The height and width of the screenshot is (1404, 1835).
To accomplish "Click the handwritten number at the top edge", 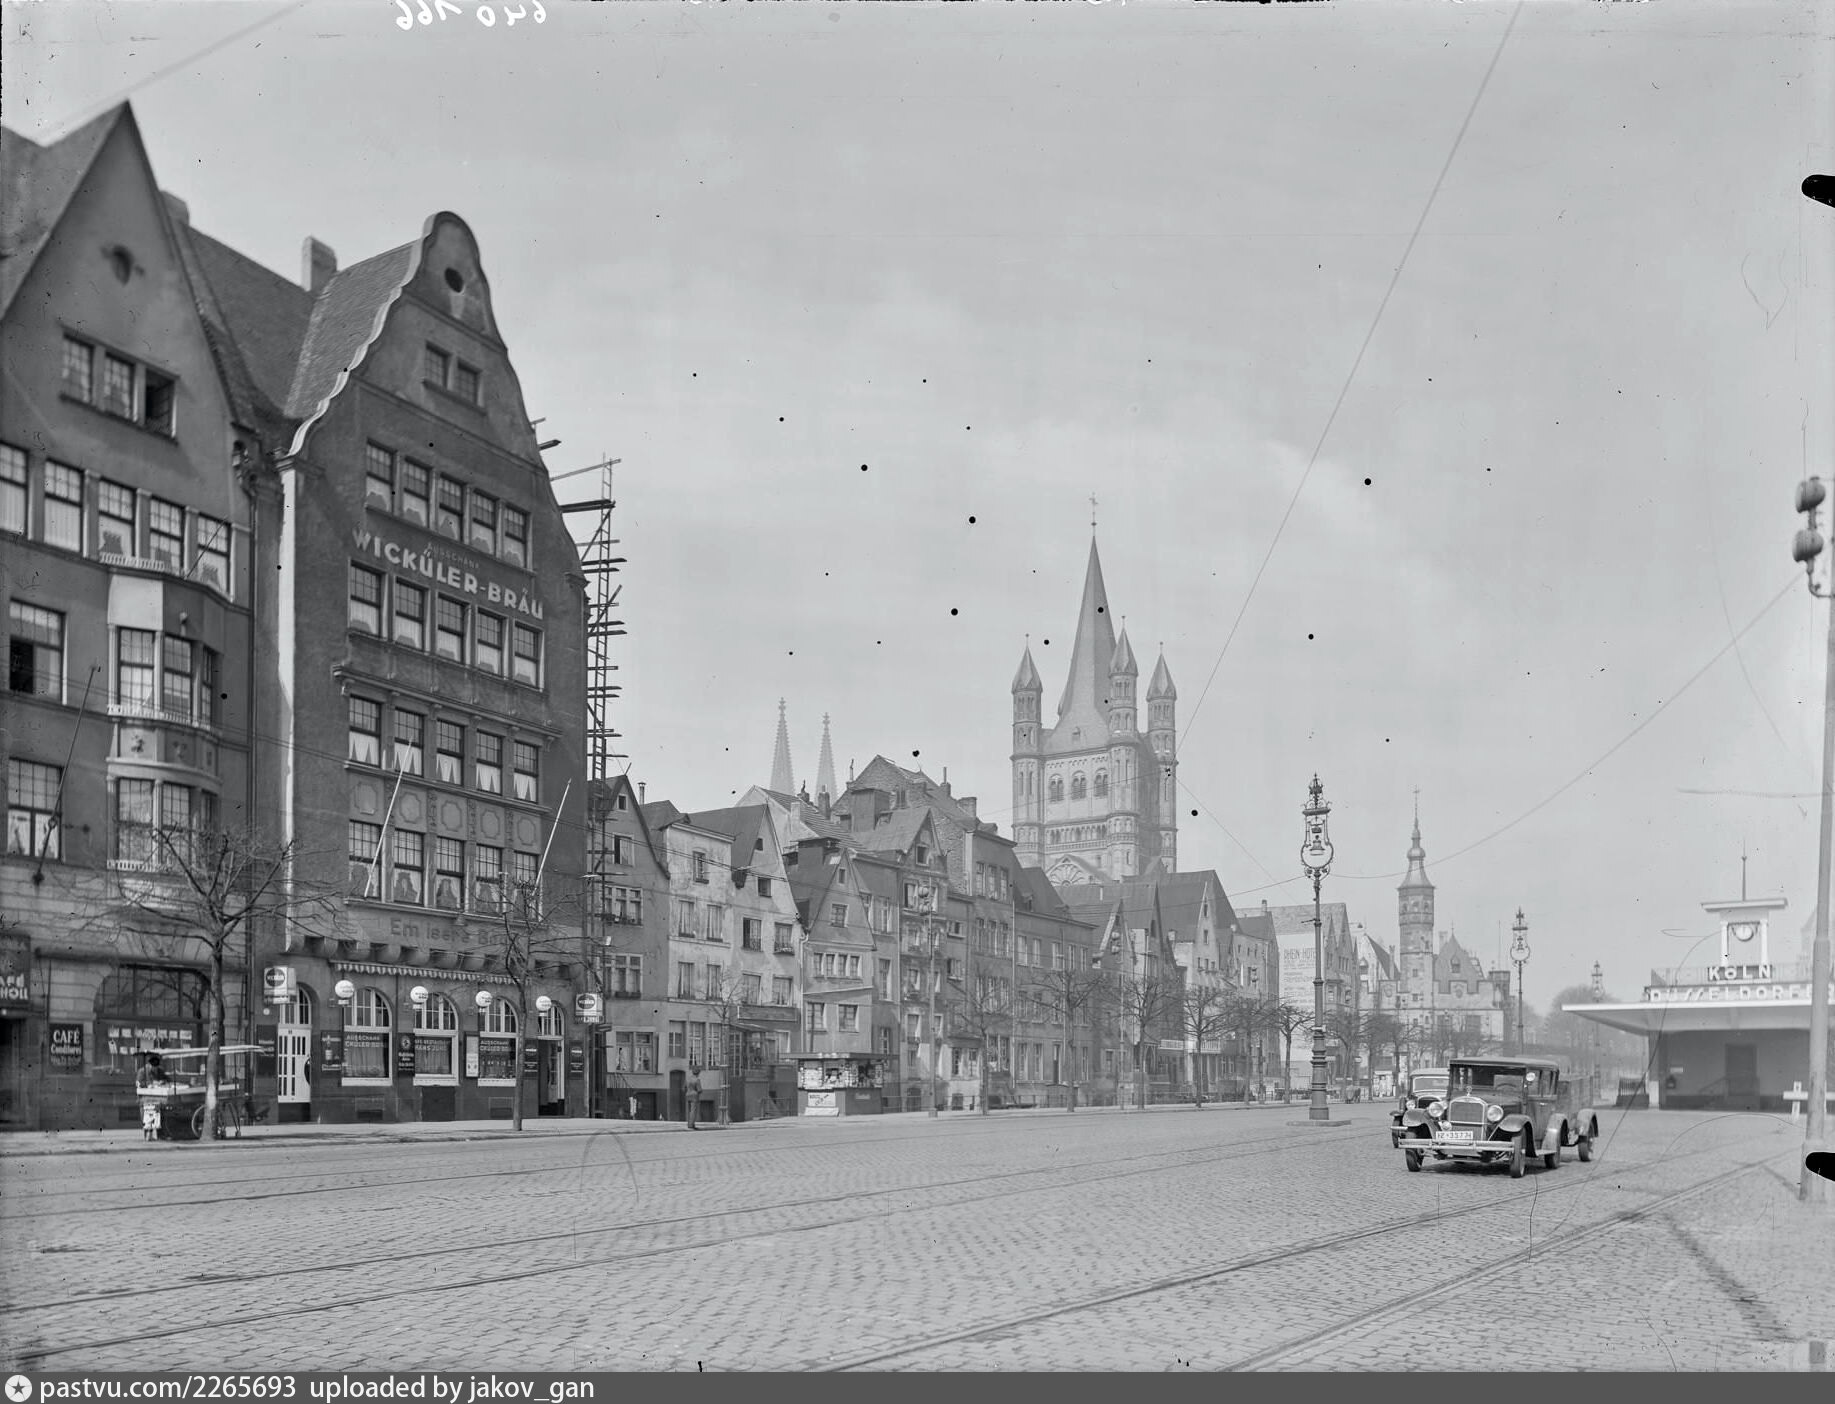I will tap(469, 13).
